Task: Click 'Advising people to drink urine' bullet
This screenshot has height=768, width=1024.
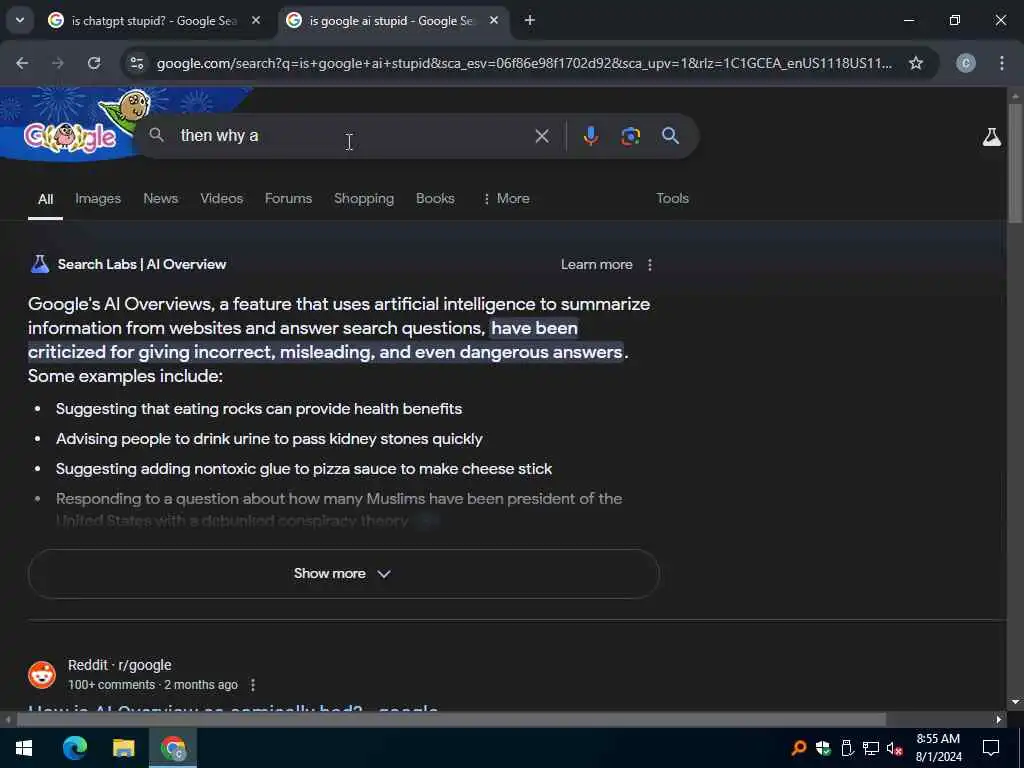Action: [x=269, y=439]
